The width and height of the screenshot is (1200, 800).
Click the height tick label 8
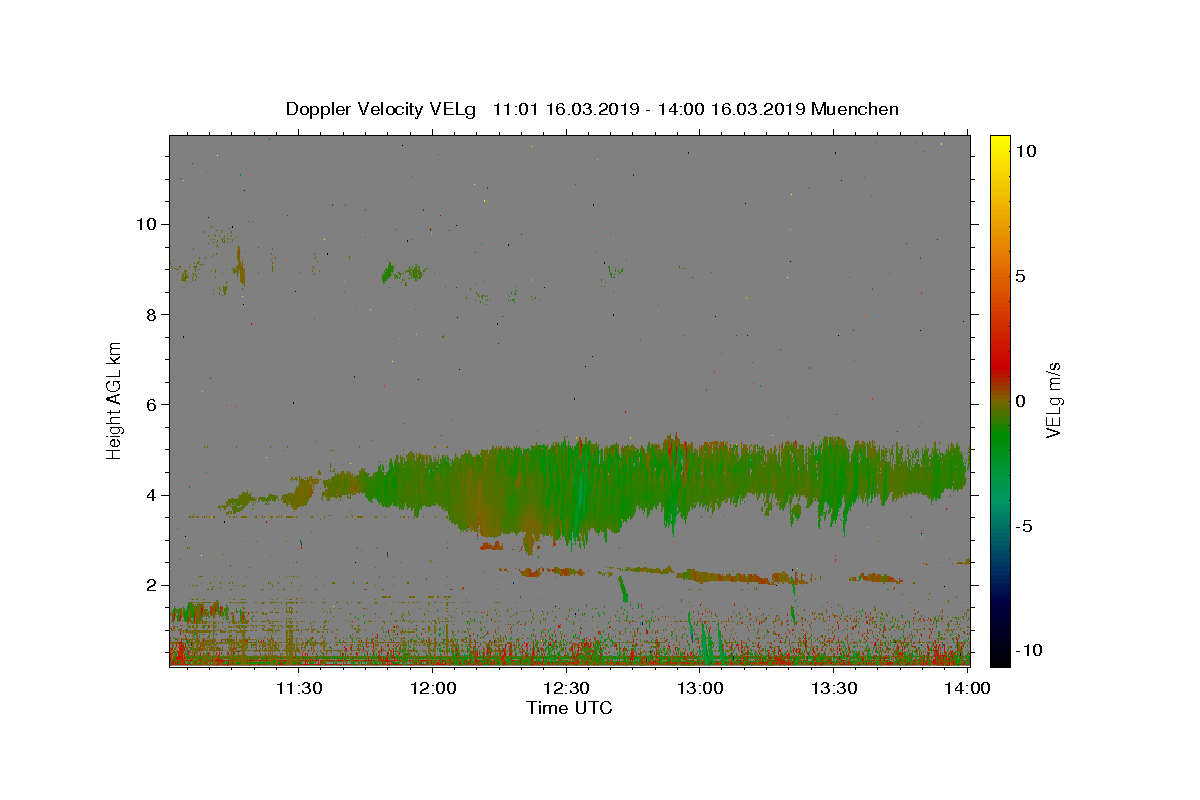coord(154,314)
